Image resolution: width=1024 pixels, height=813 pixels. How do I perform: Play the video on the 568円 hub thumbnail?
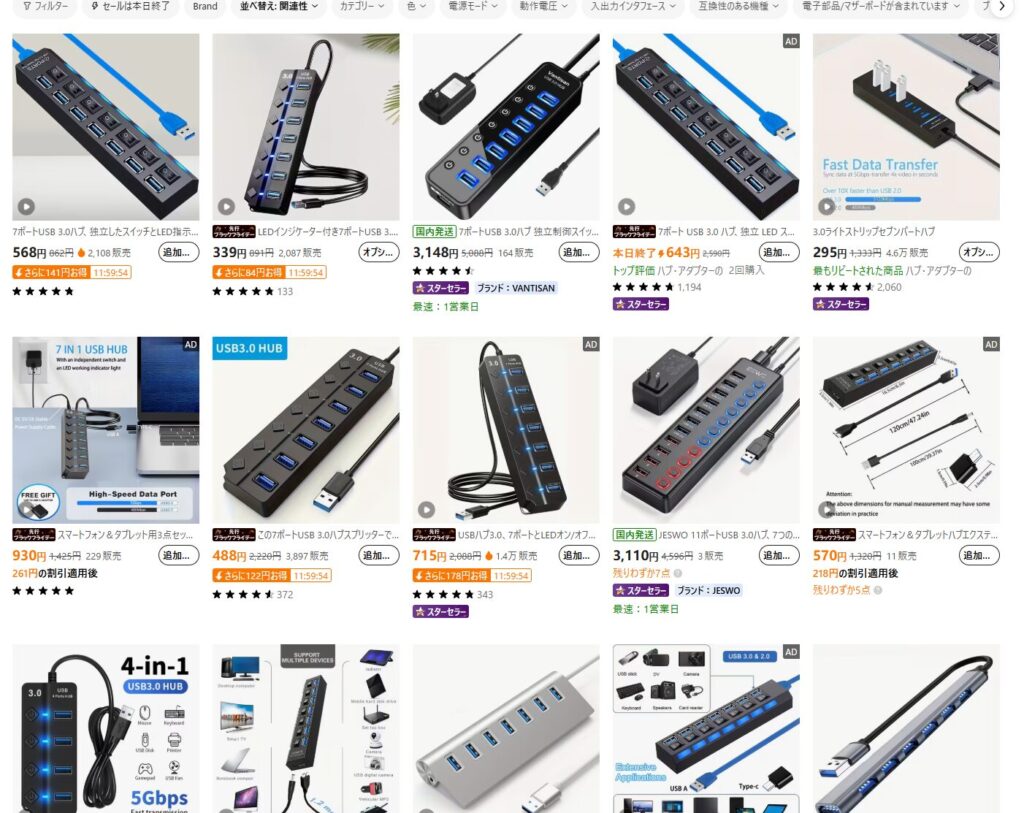point(26,207)
